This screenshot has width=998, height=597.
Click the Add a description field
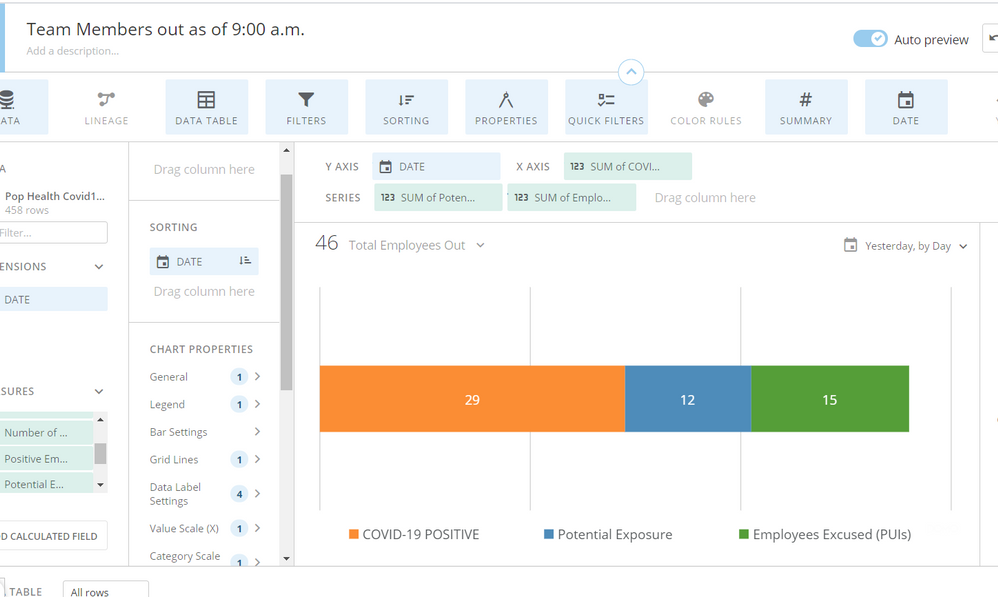coord(73,51)
